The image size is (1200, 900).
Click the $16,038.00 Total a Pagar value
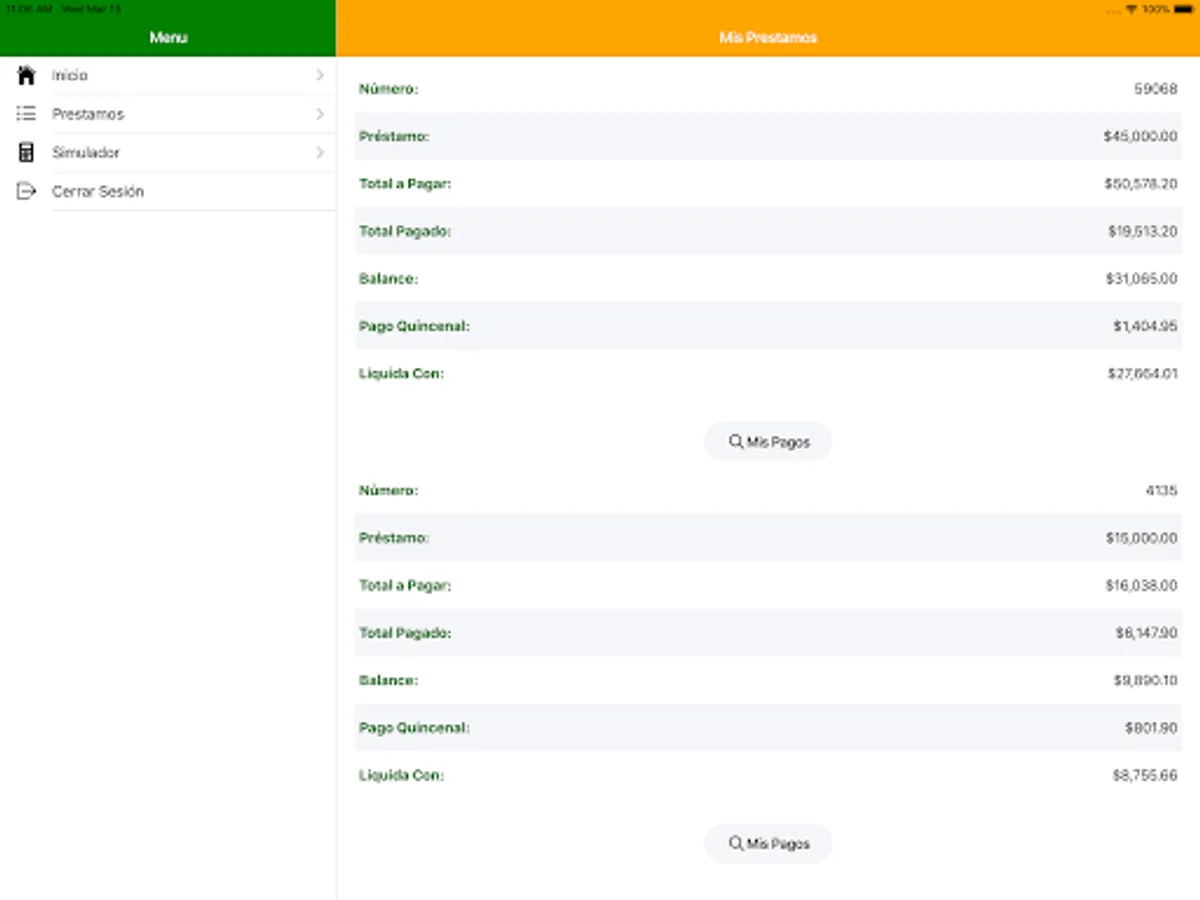coord(1141,585)
